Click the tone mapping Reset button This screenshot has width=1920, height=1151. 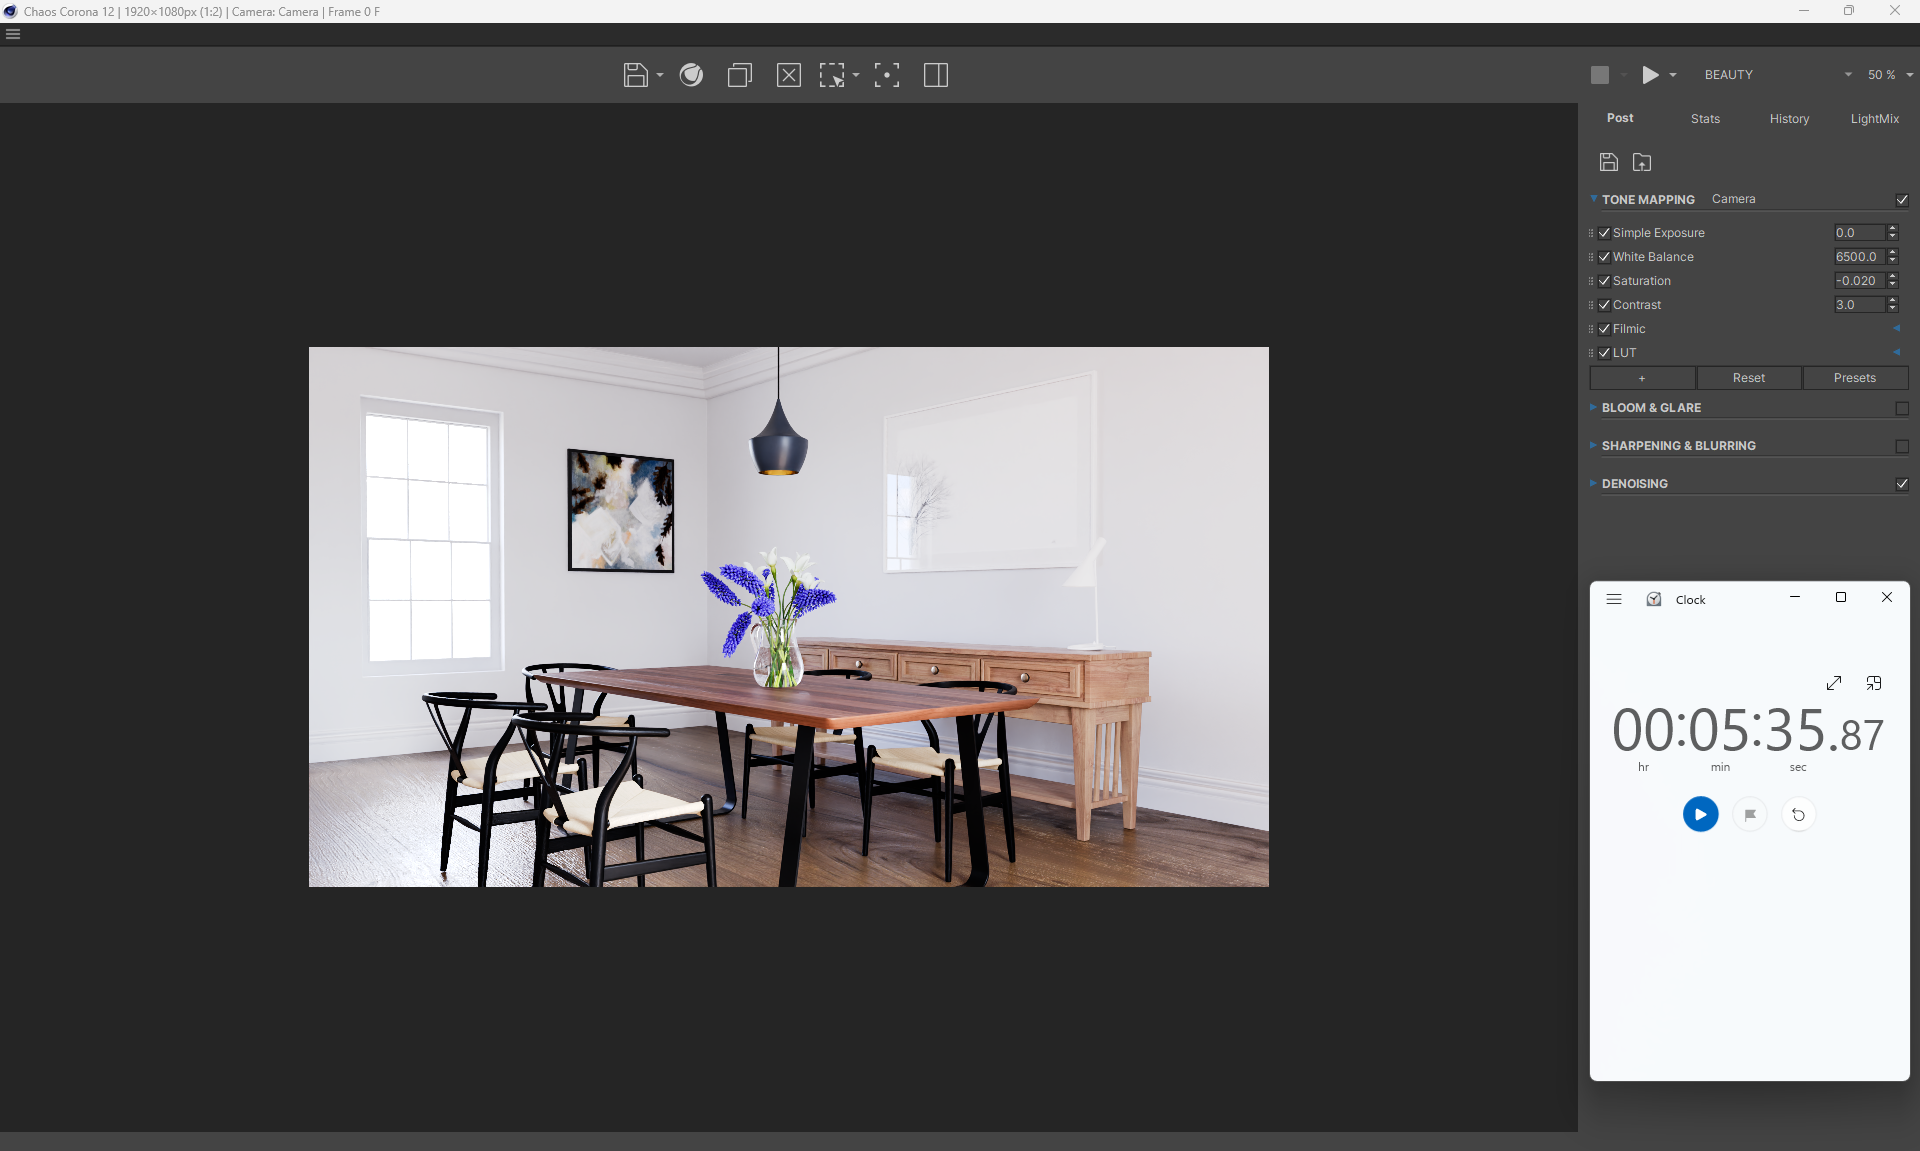click(x=1748, y=378)
